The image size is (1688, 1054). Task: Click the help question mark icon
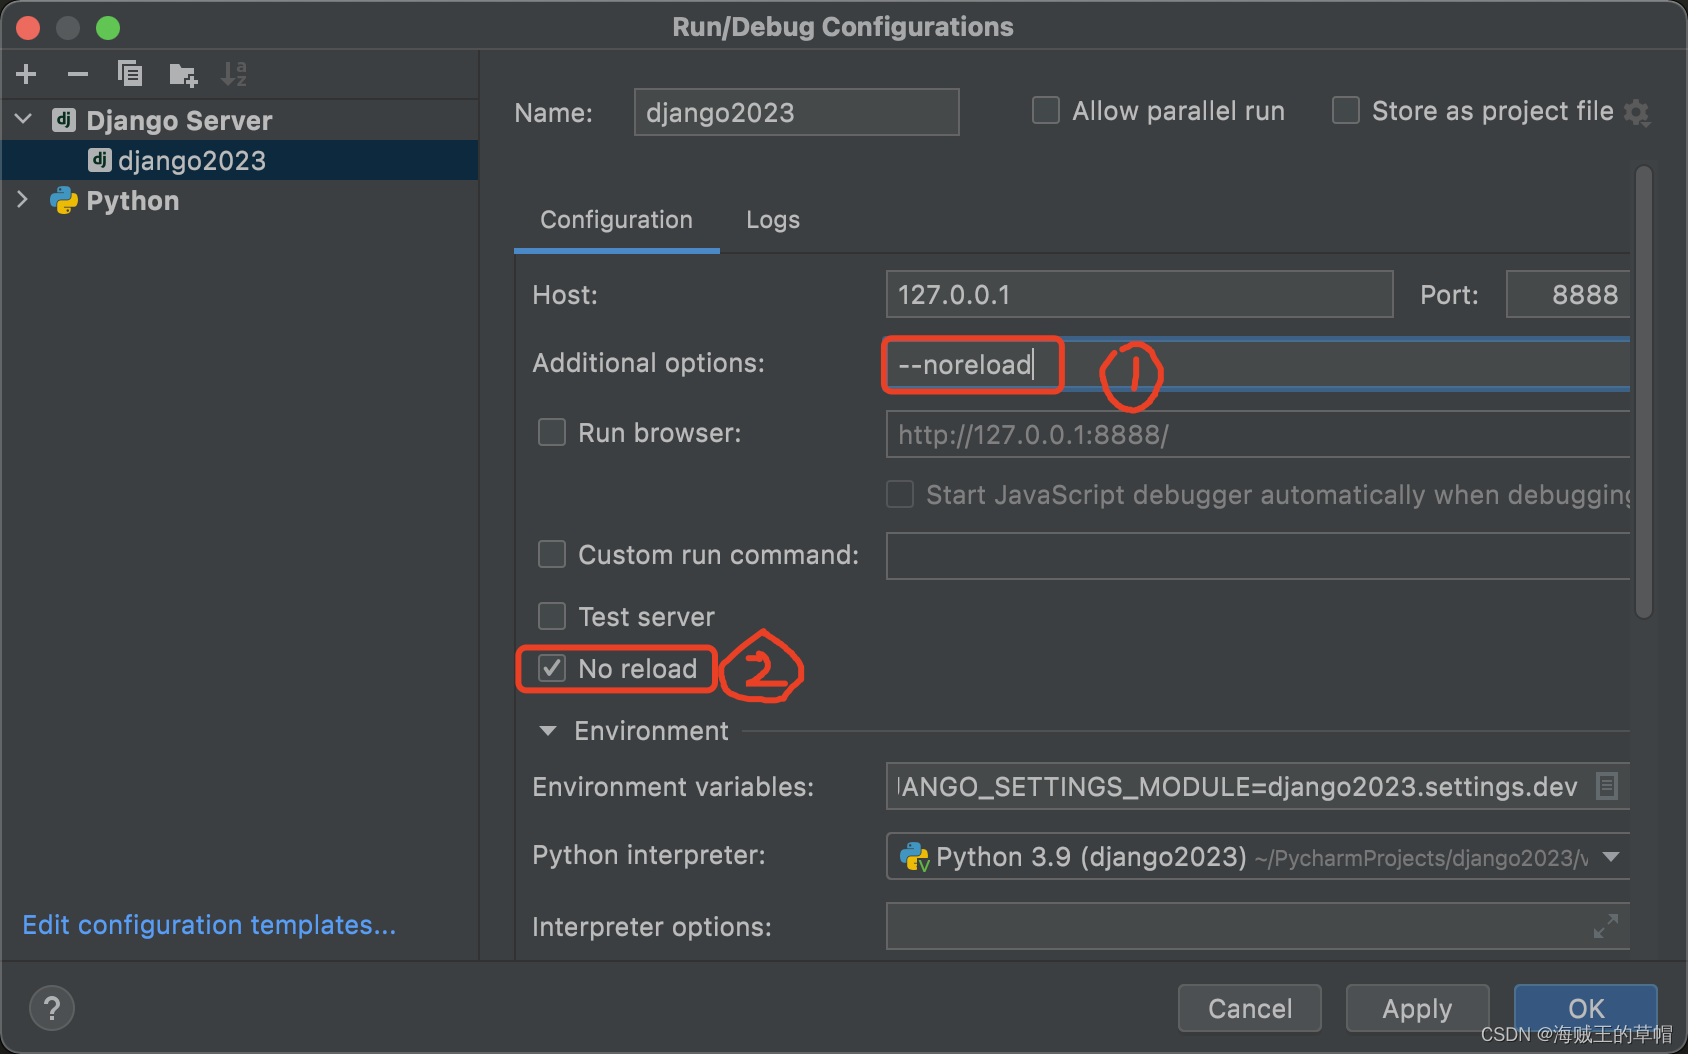click(x=51, y=1007)
